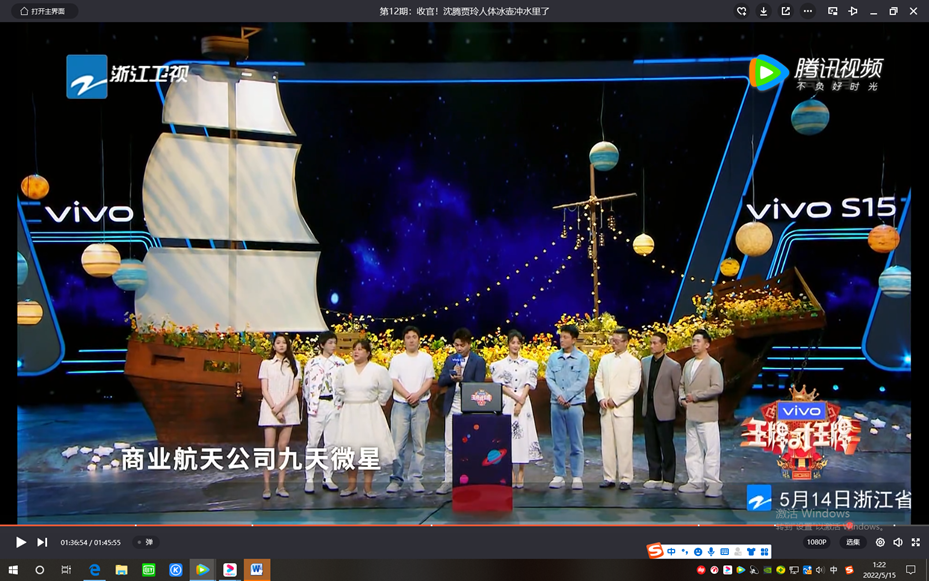Open the main interface home button

42,11
